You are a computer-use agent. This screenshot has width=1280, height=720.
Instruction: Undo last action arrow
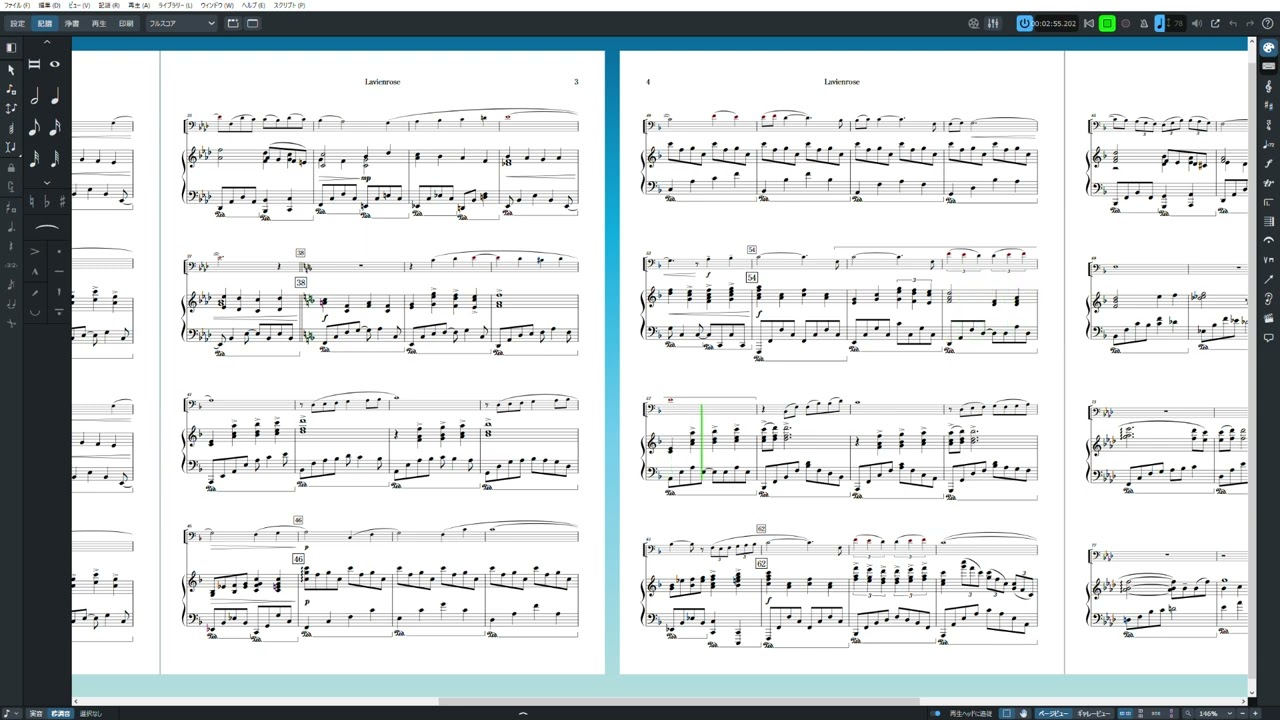point(1232,23)
